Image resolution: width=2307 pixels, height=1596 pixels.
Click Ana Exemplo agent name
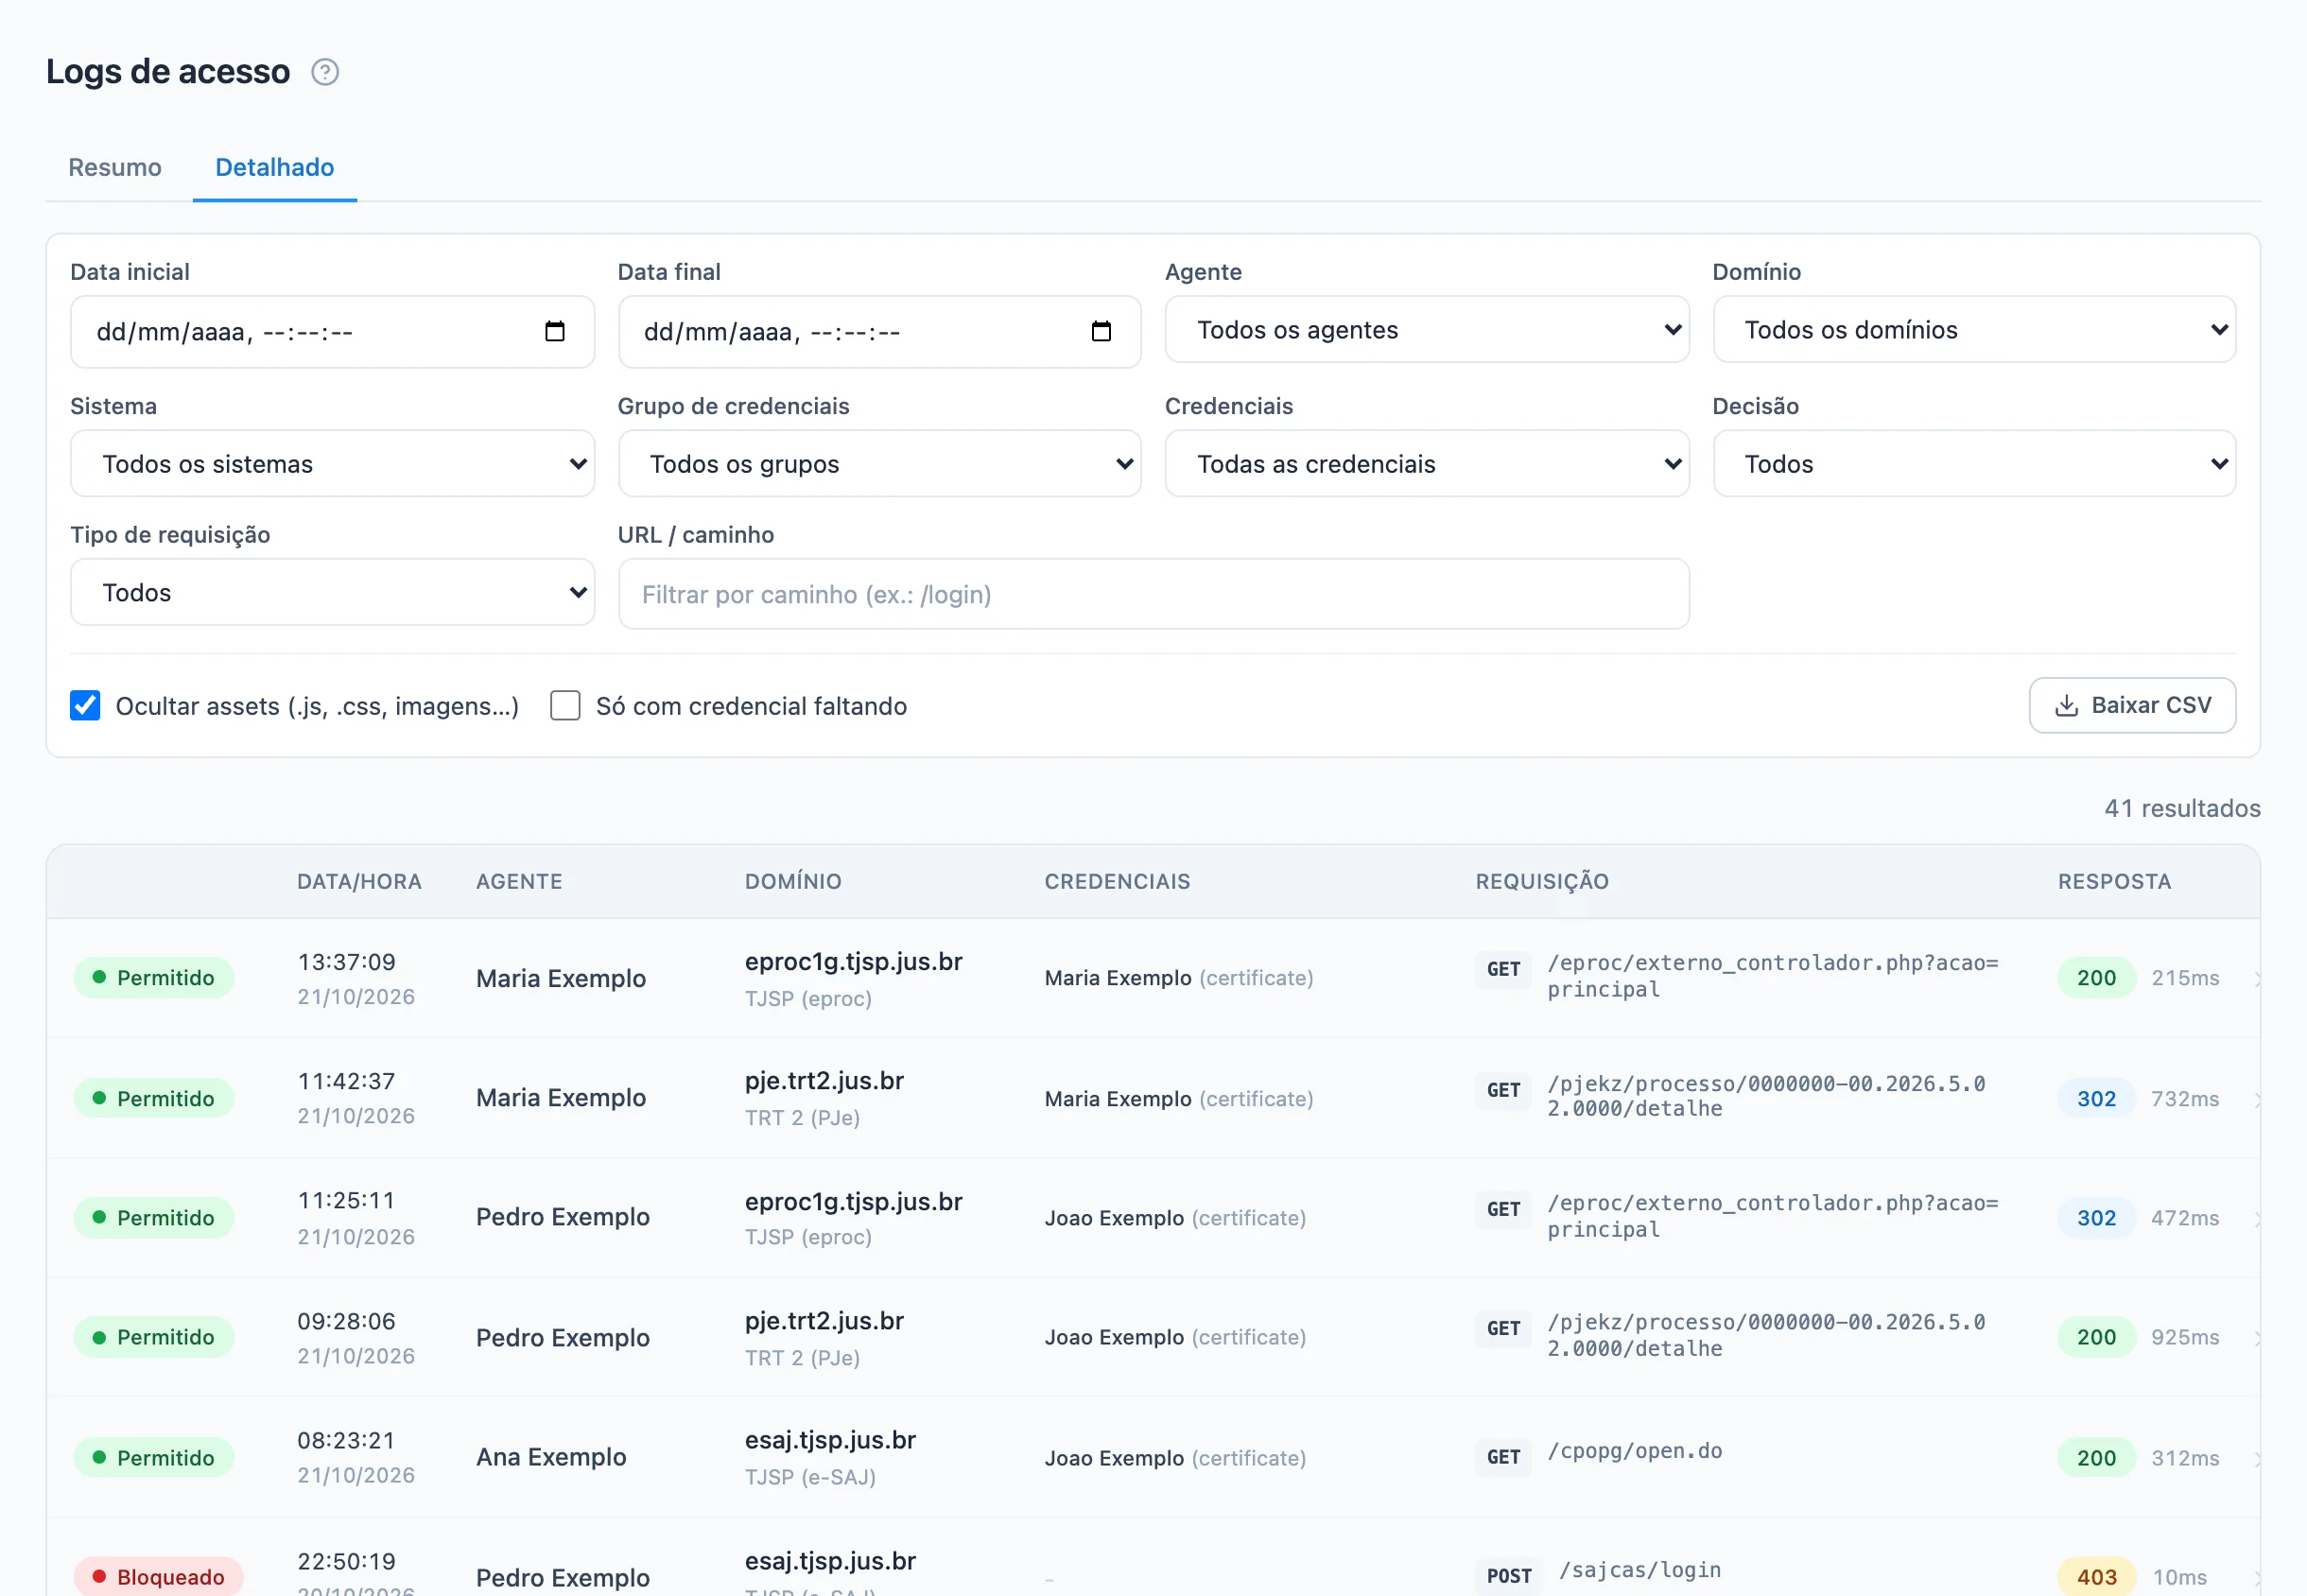(x=551, y=1457)
